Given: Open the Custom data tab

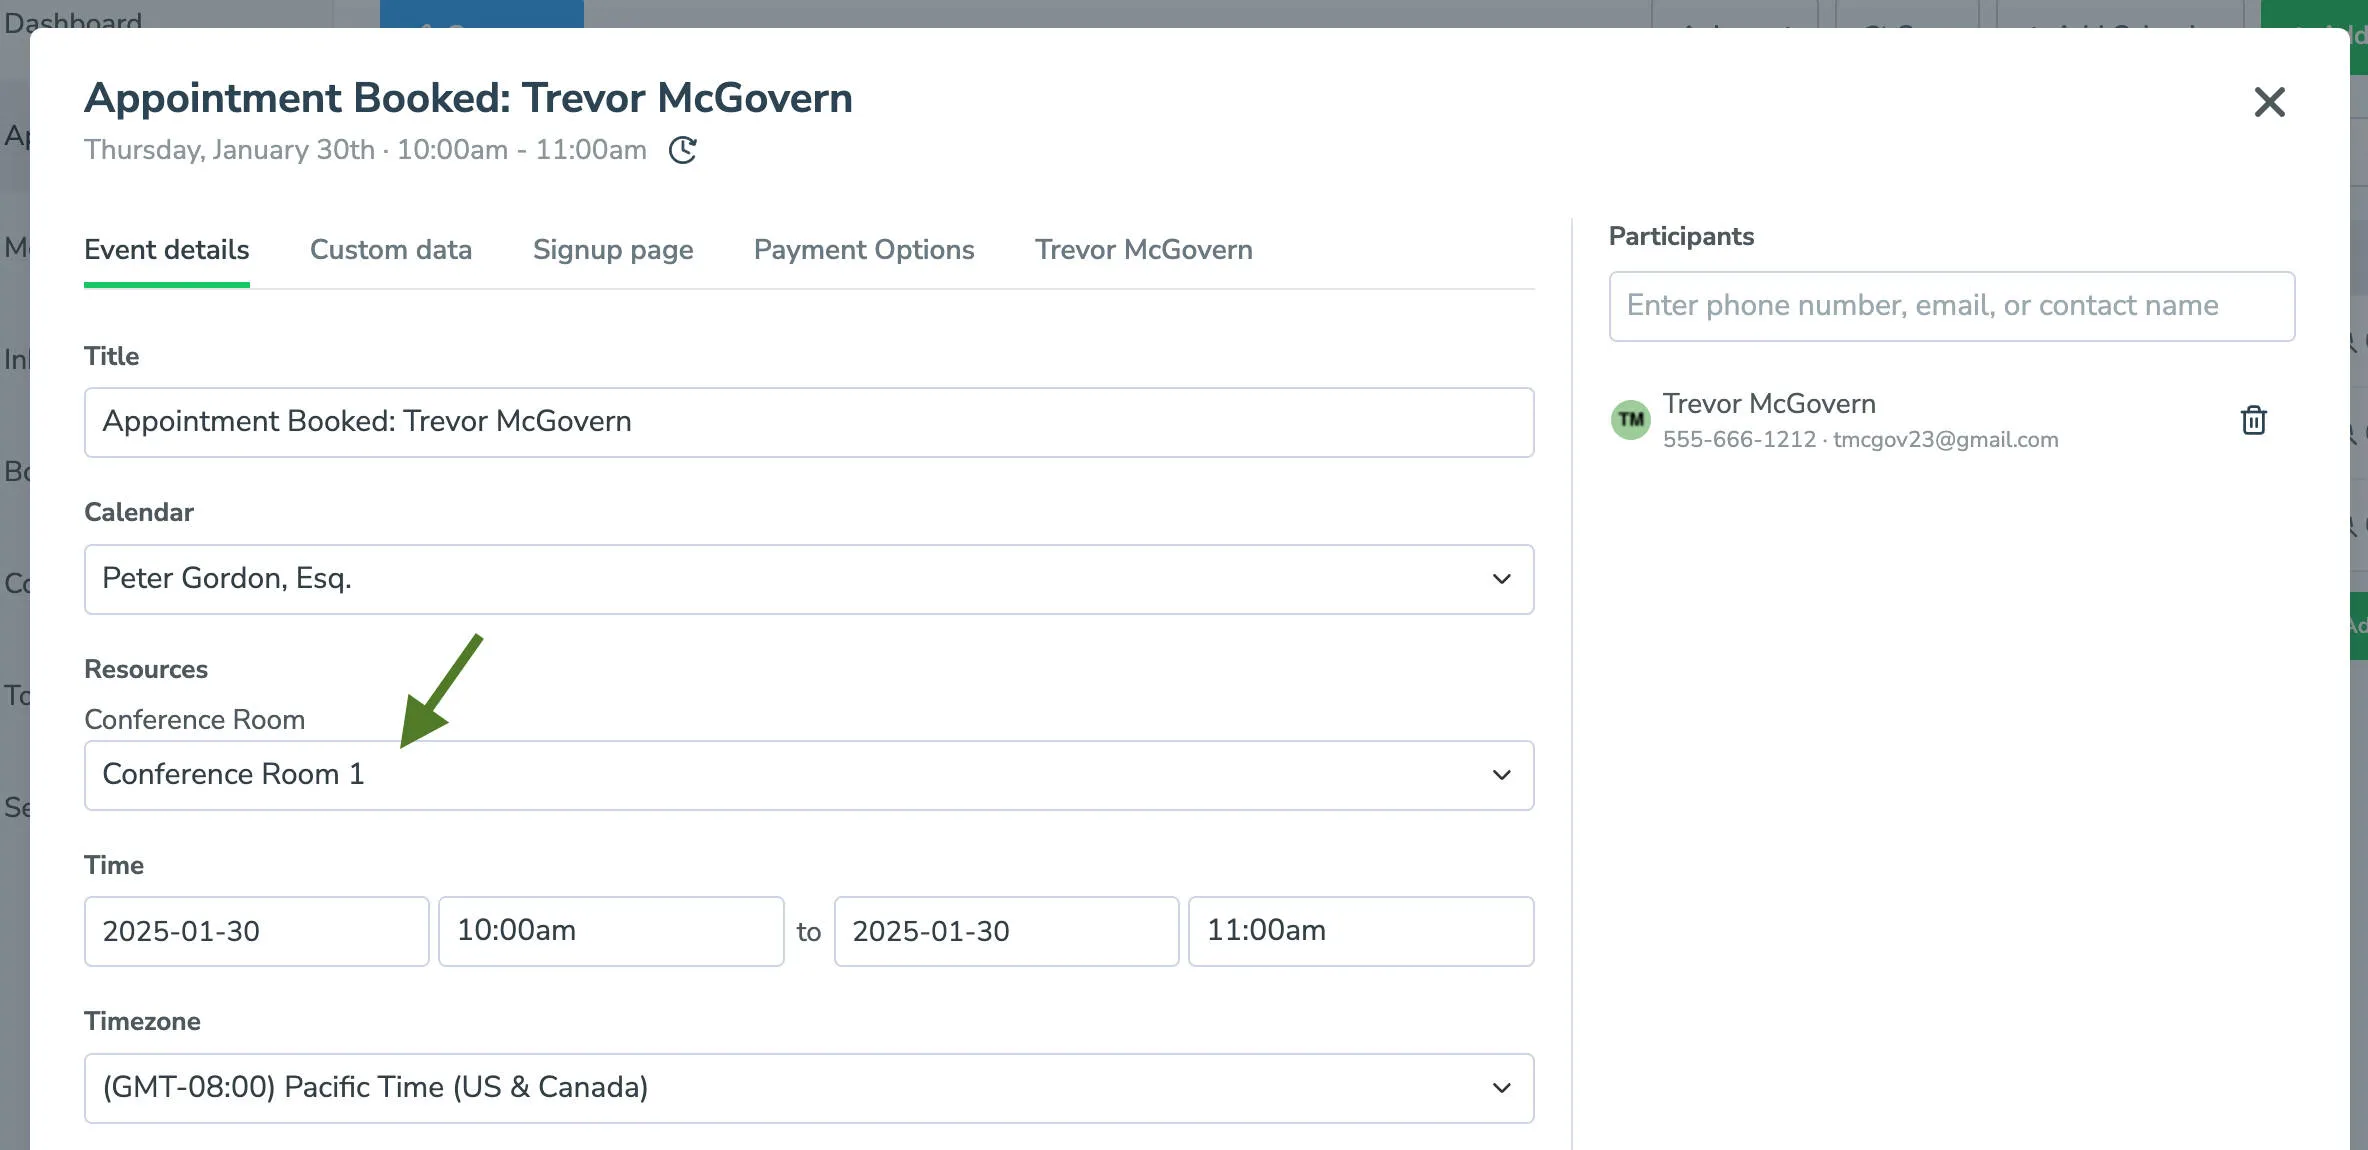Looking at the screenshot, I should pos(391,250).
